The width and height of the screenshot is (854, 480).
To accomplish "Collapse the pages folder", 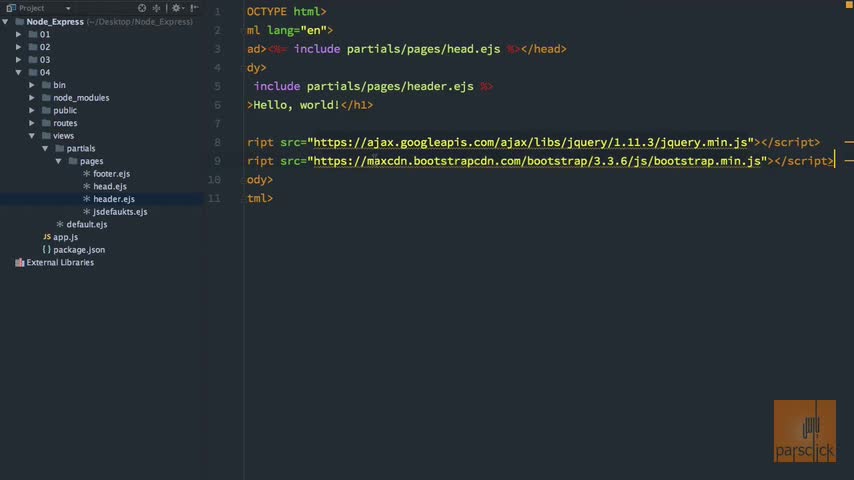I will coord(58,161).
